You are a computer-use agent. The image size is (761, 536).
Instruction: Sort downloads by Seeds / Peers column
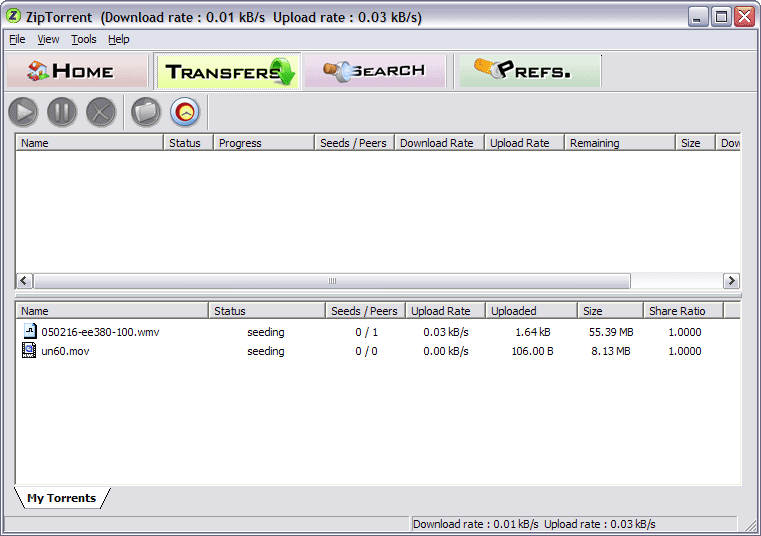(355, 143)
